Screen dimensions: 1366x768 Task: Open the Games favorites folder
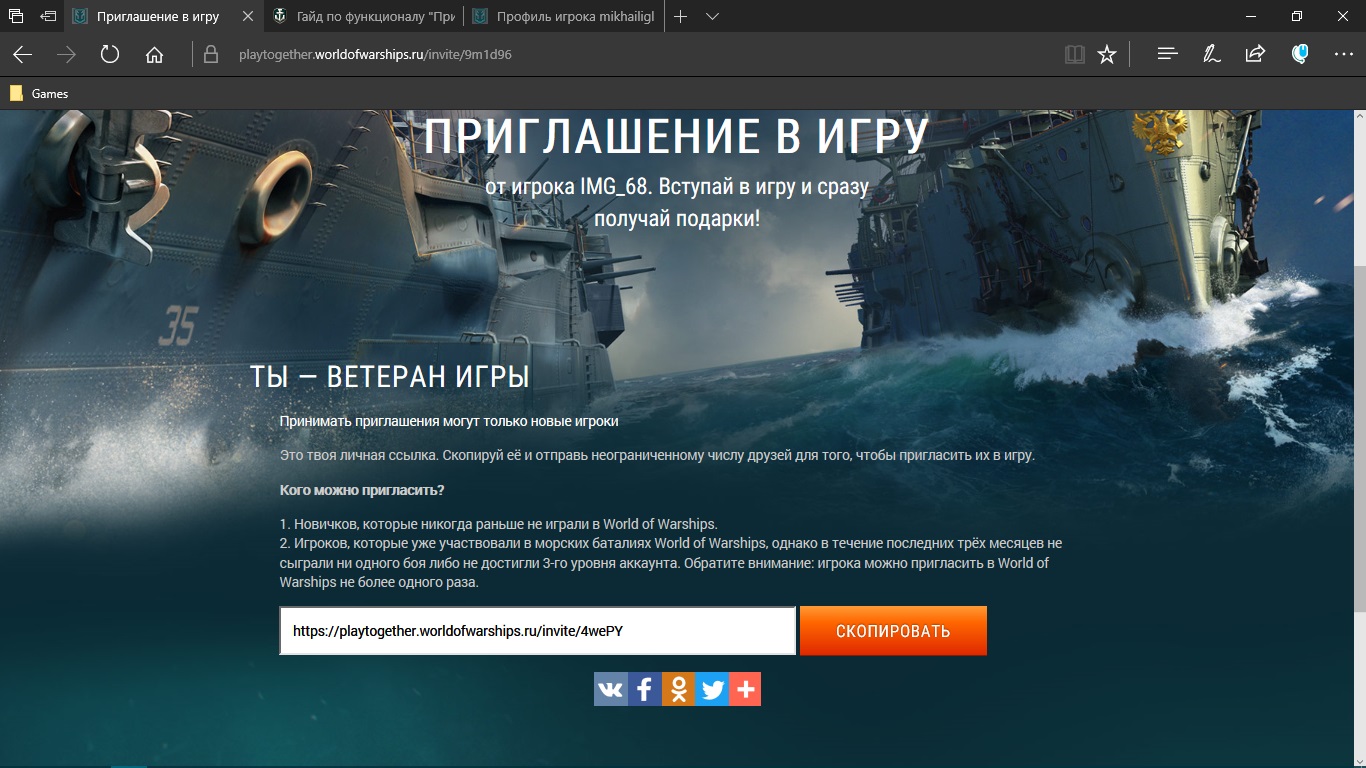[39, 93]
